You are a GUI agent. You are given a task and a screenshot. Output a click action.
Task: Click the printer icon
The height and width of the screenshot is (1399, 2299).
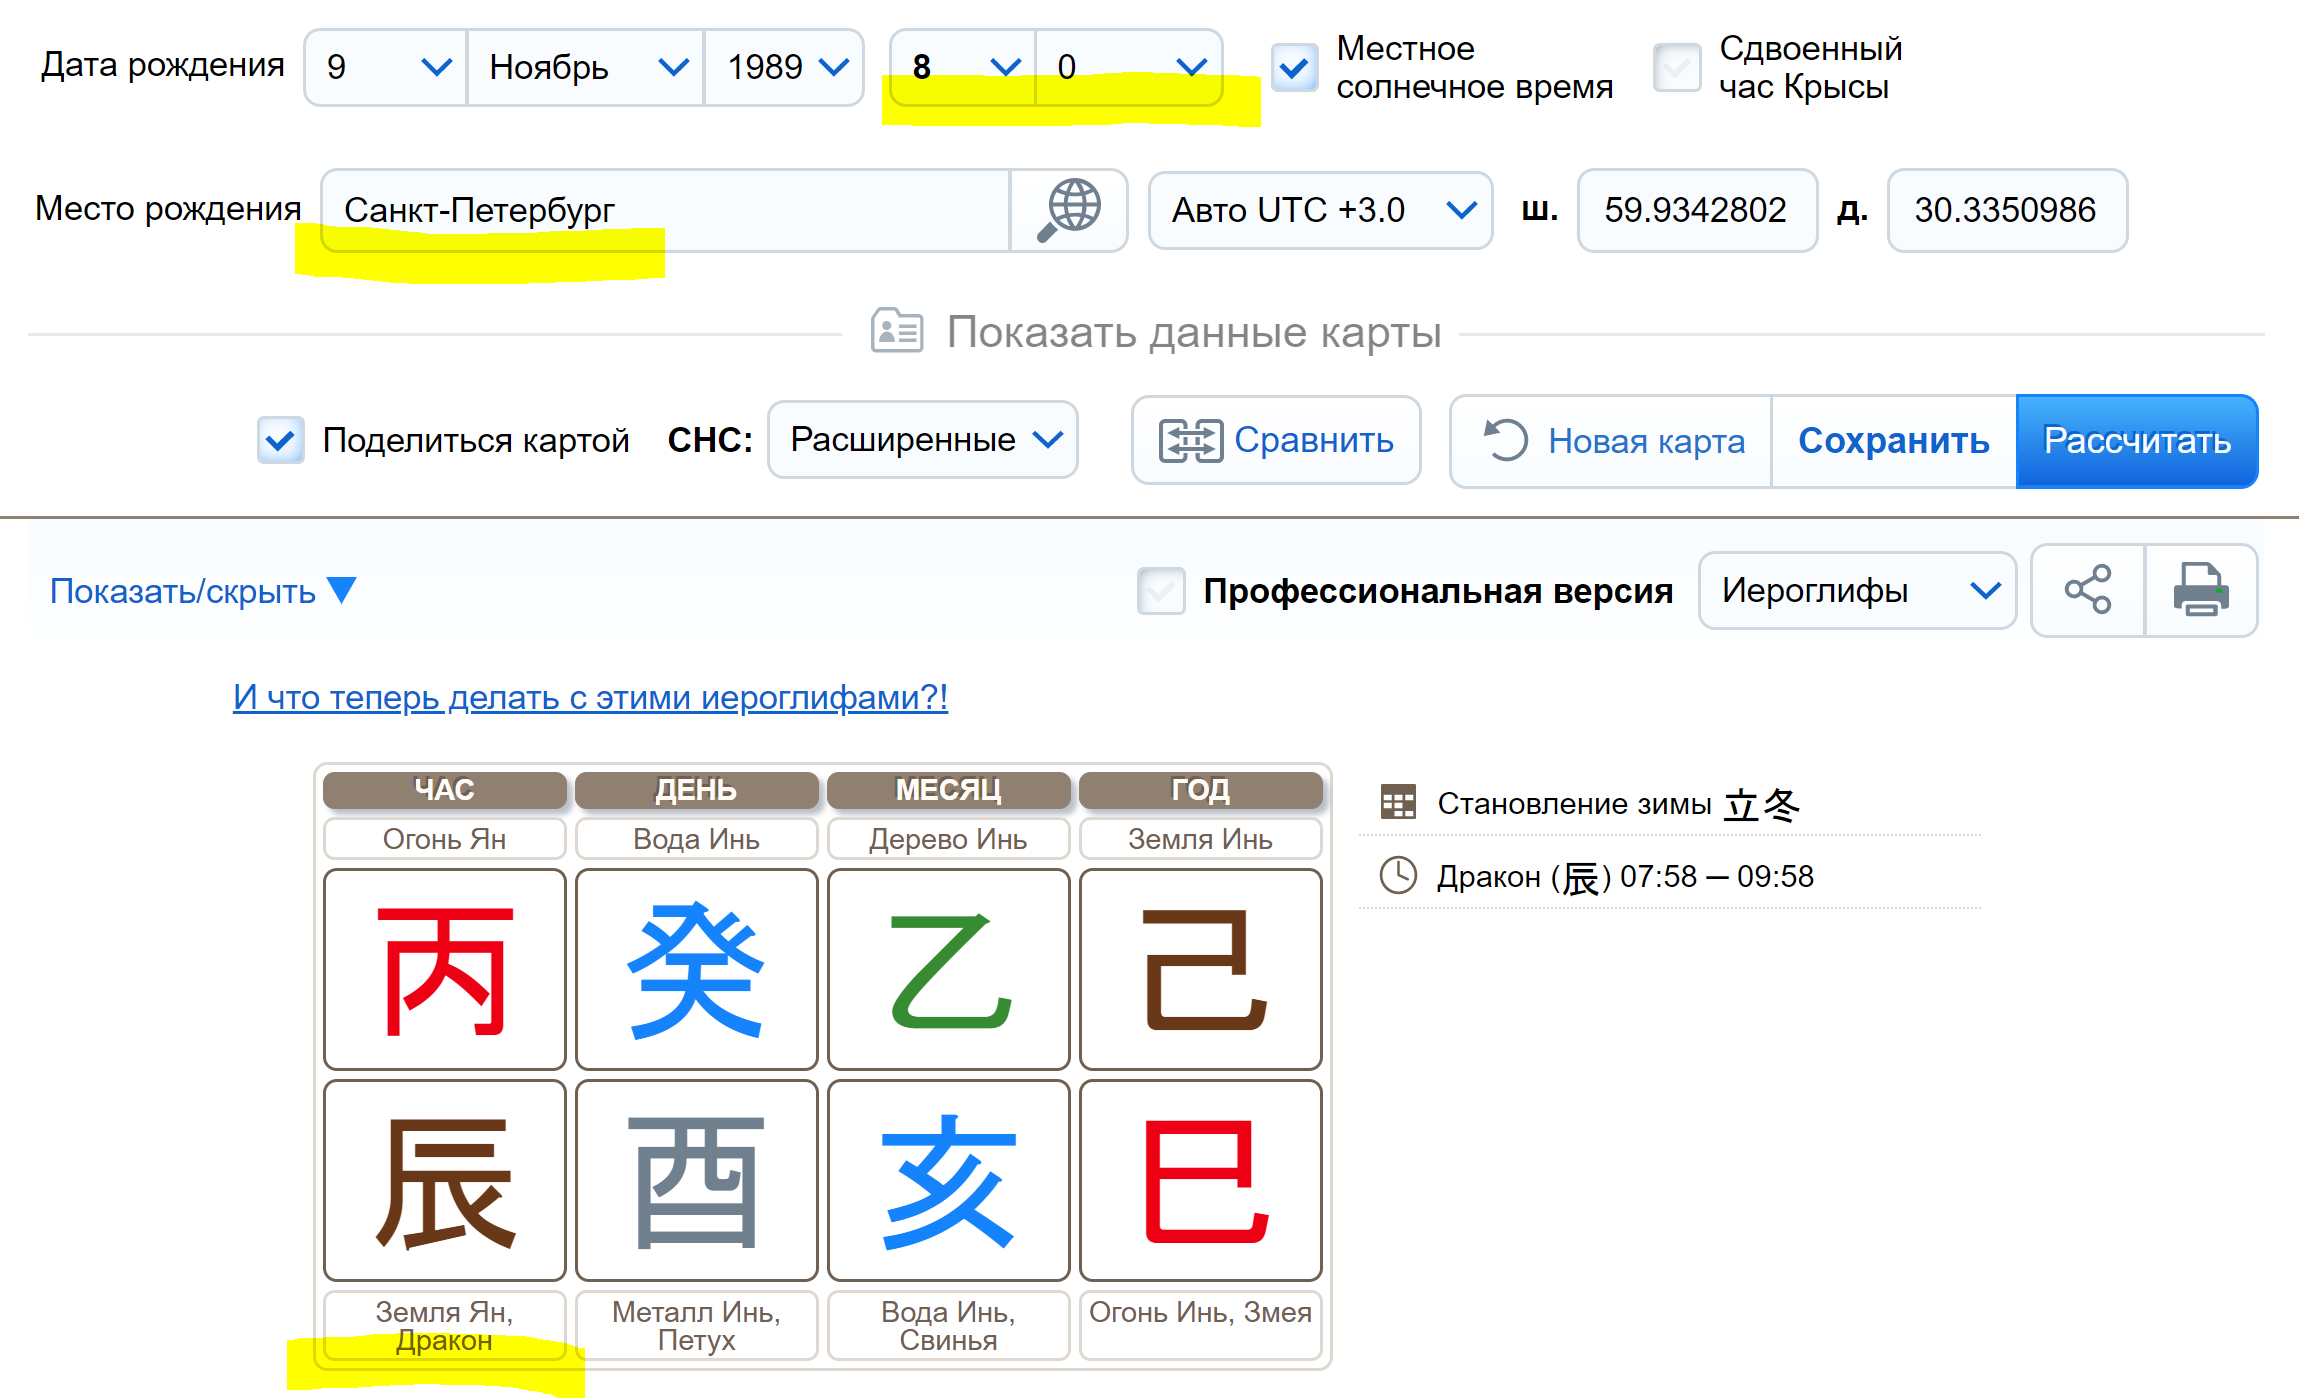point(2200,590)
